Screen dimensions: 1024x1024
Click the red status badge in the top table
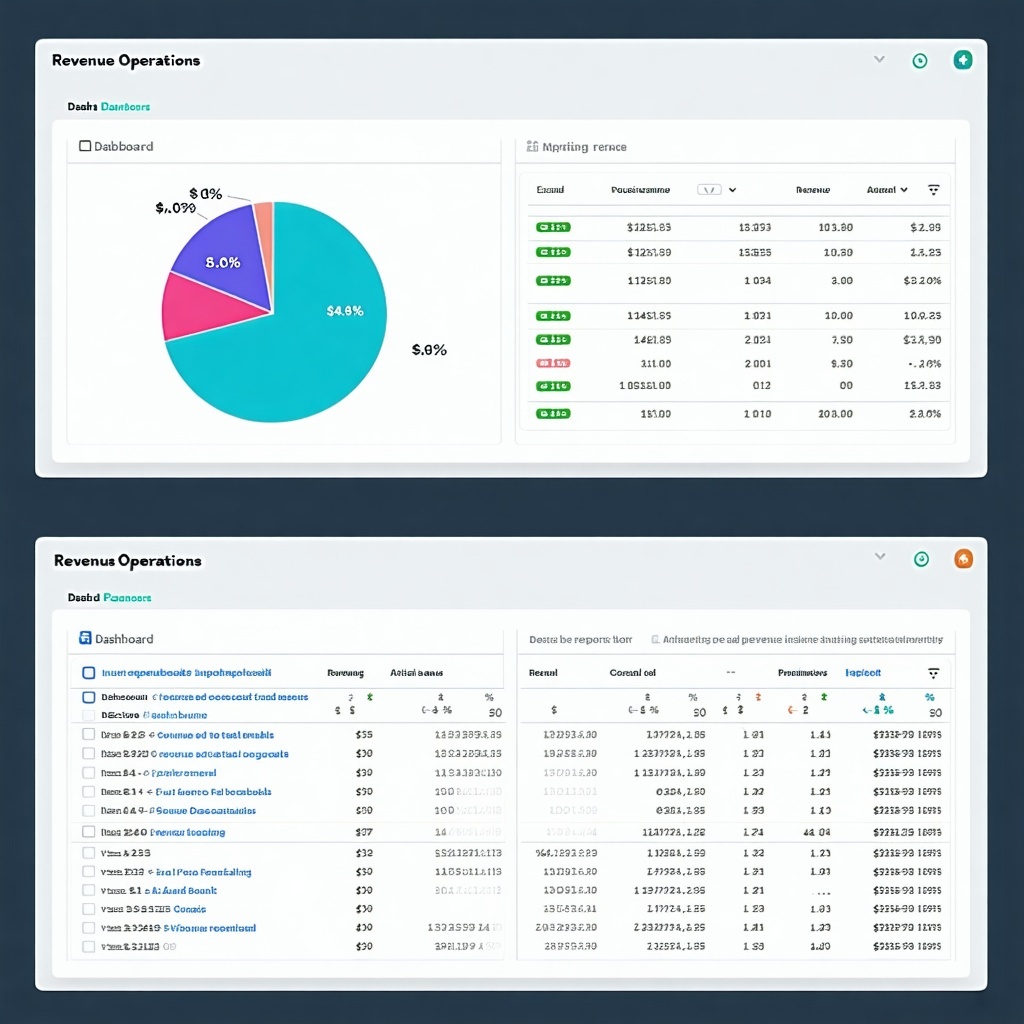pos(552,363)
